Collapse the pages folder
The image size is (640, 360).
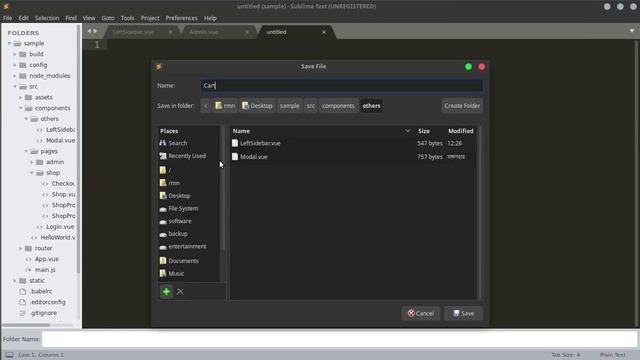tap(26, 151)
